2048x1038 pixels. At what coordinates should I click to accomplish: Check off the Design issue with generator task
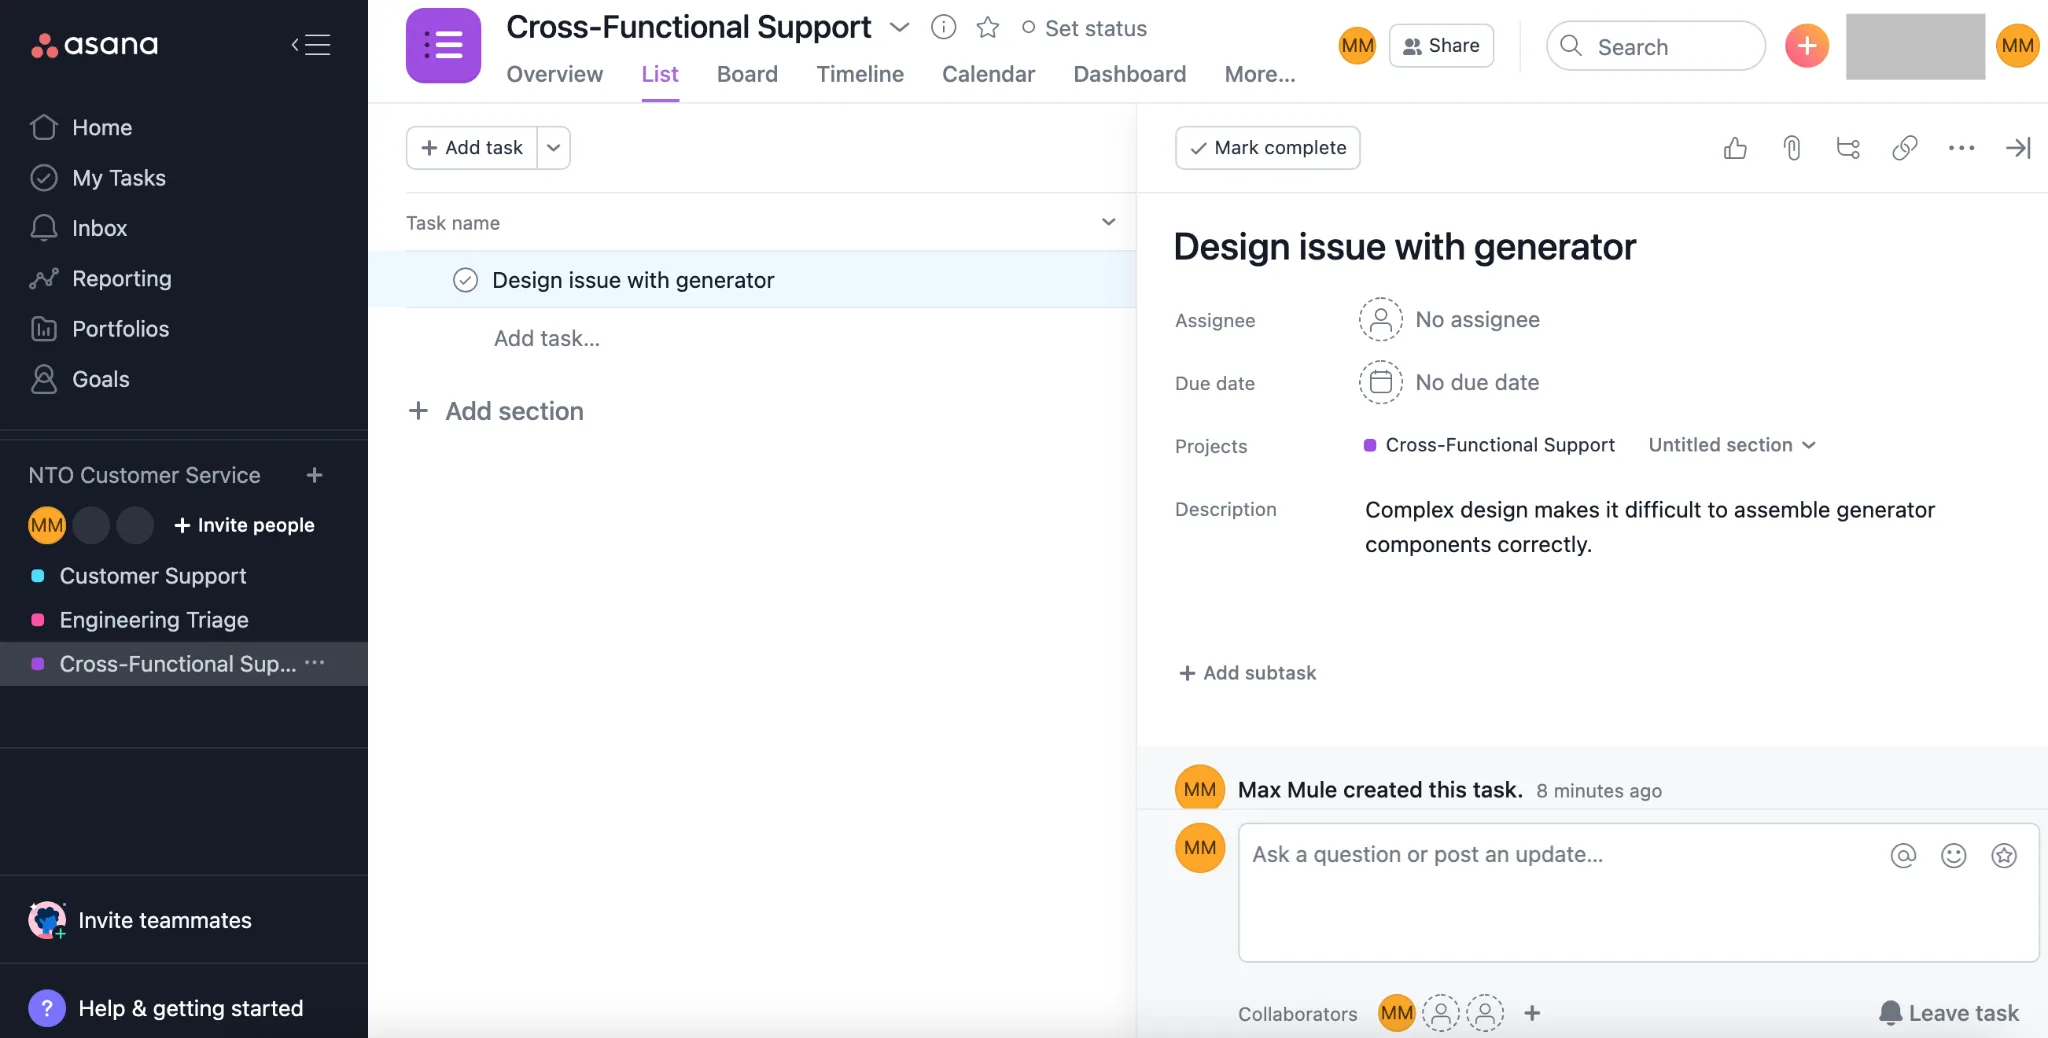(x=465, y=280)
